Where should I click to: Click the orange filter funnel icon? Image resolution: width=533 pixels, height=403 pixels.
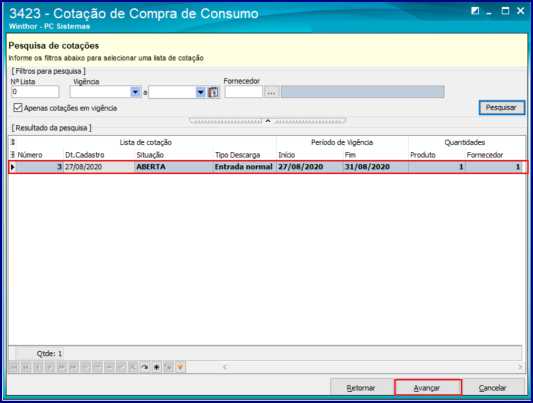[x=180, y=367]
